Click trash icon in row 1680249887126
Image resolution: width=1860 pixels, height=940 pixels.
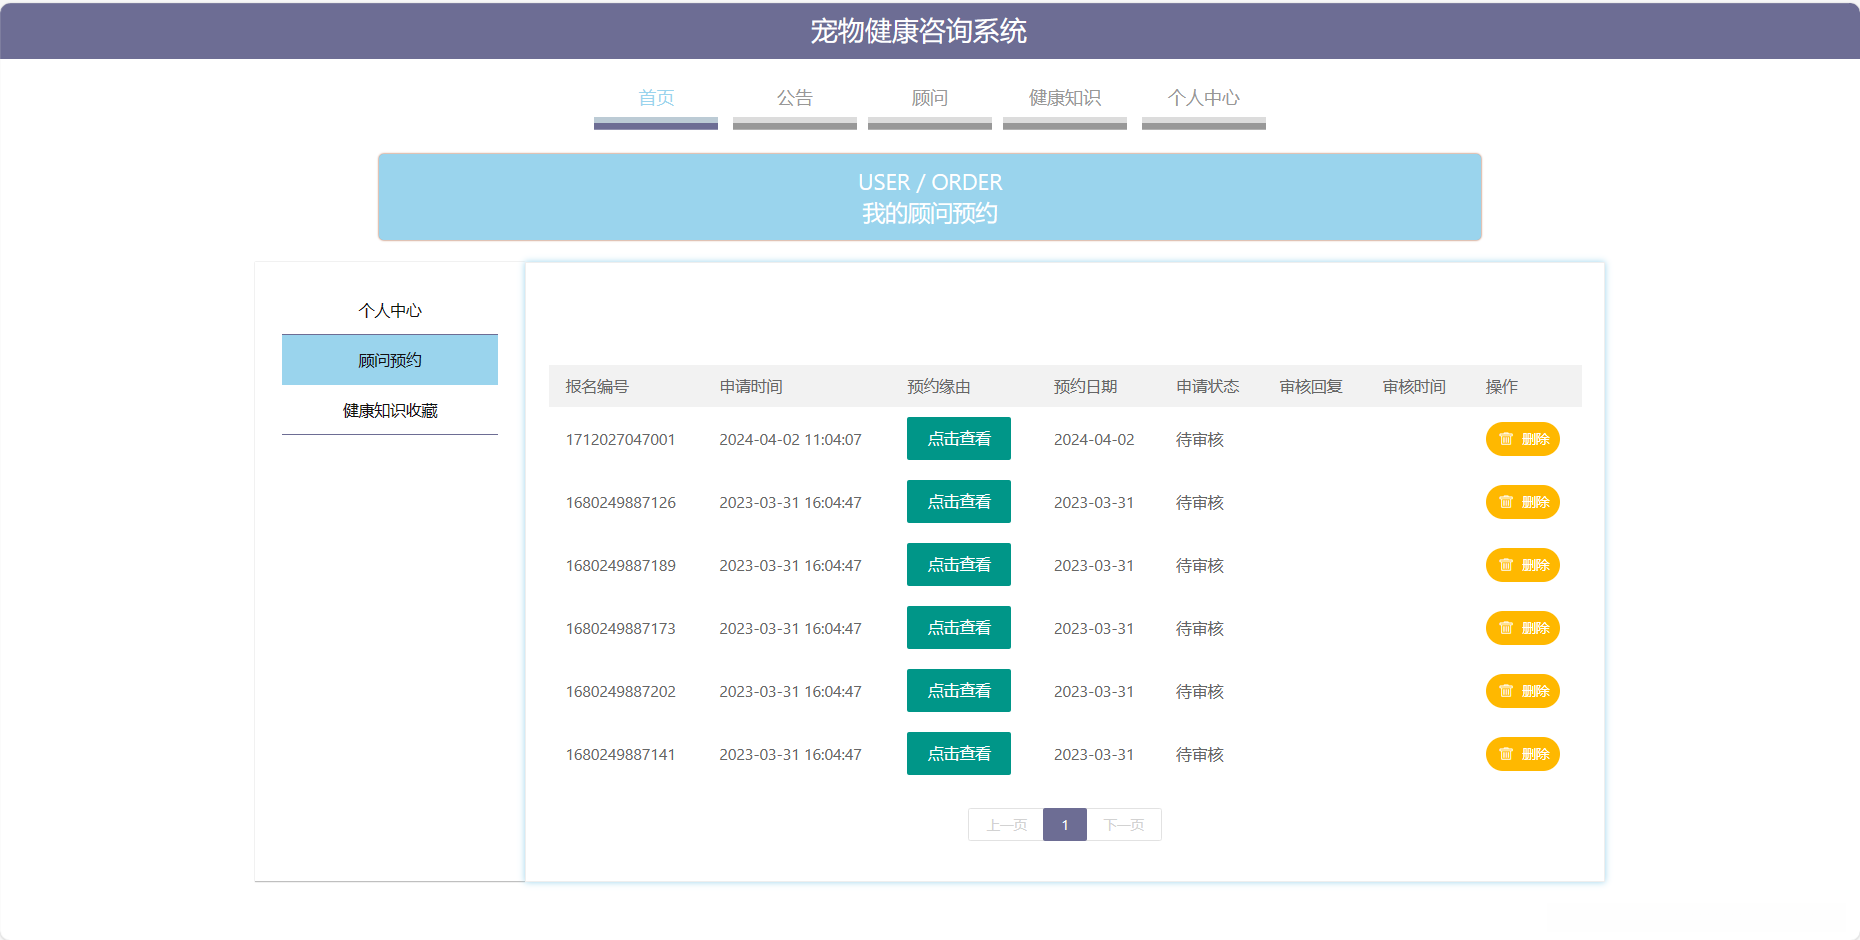pos(1506,502)
